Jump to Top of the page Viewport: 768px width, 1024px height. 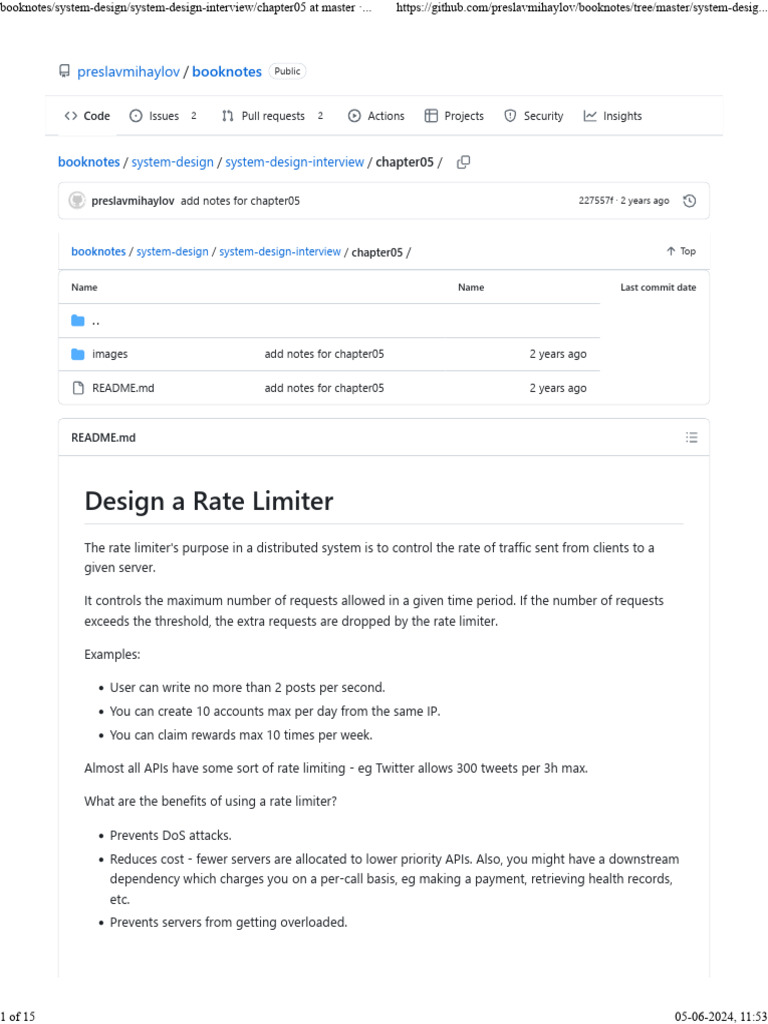[681, 251]
